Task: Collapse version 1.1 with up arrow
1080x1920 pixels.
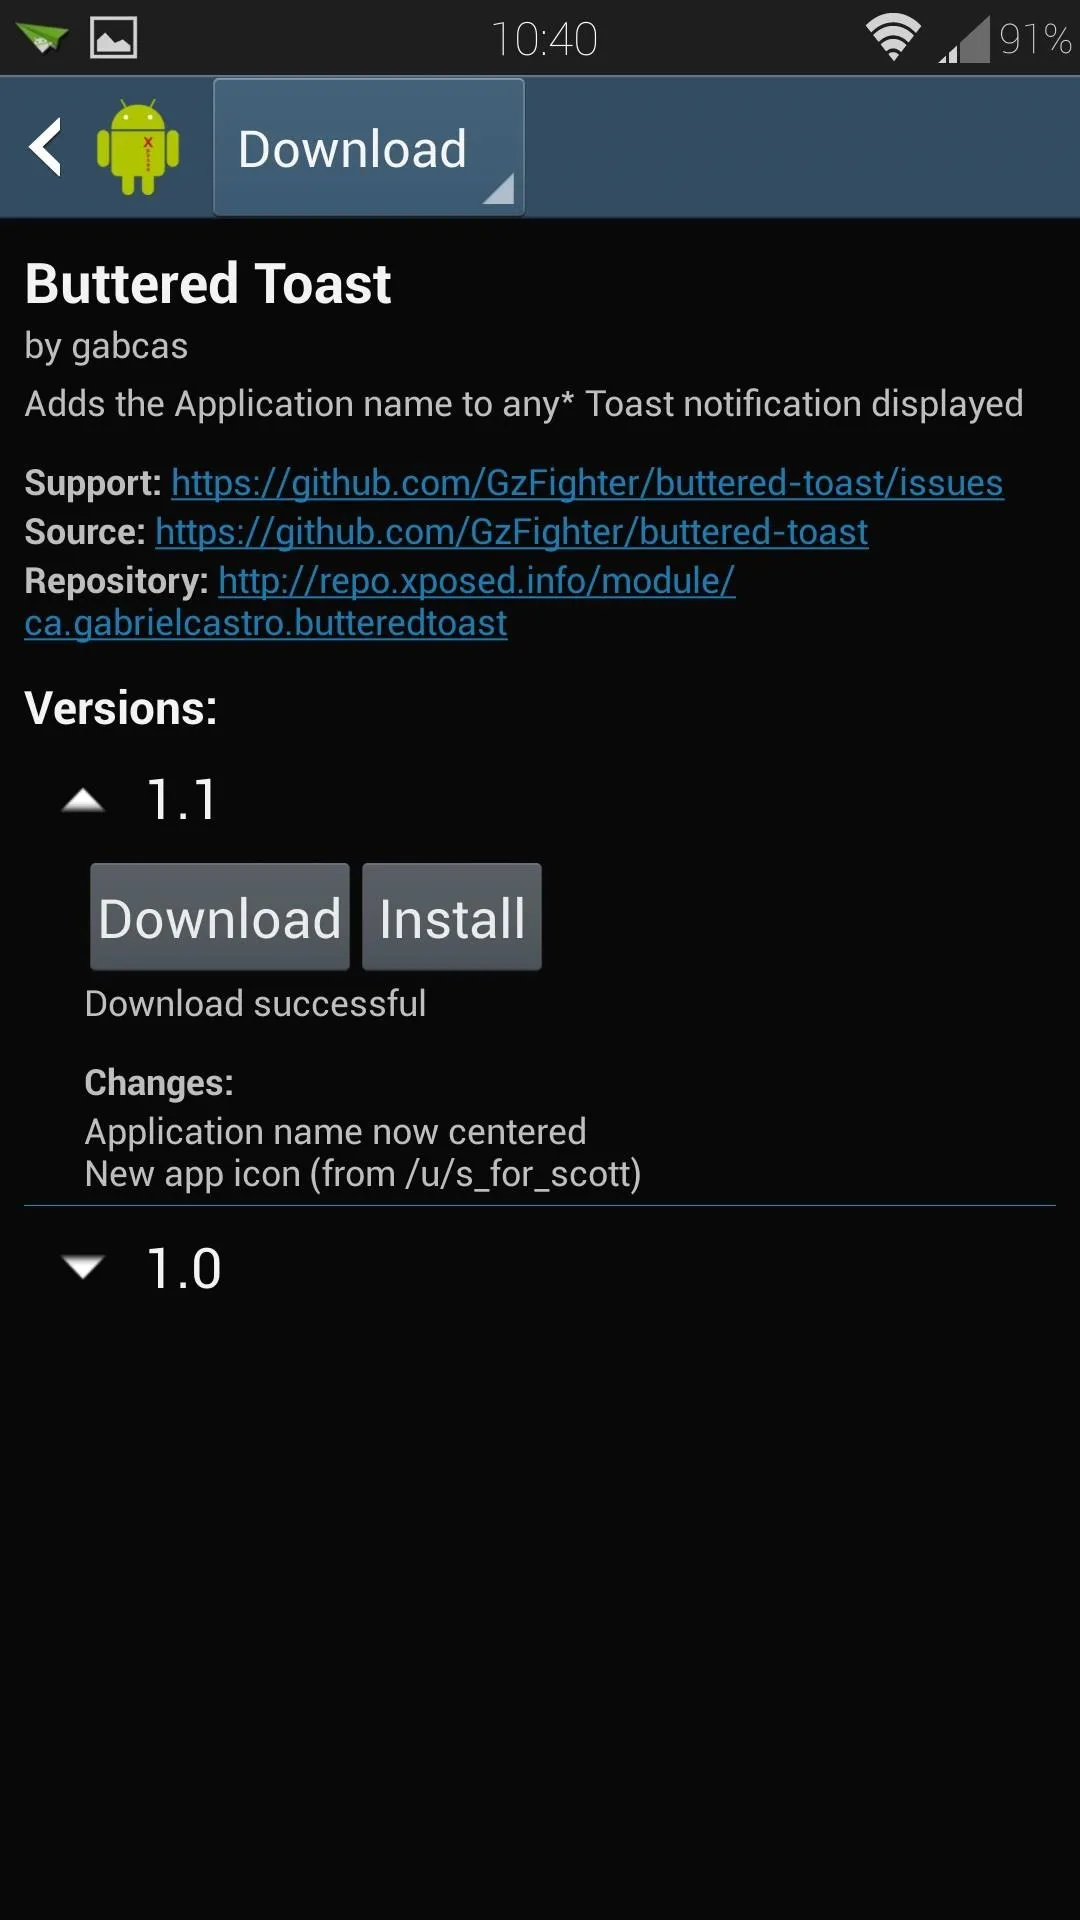Action: pos(83,800)
